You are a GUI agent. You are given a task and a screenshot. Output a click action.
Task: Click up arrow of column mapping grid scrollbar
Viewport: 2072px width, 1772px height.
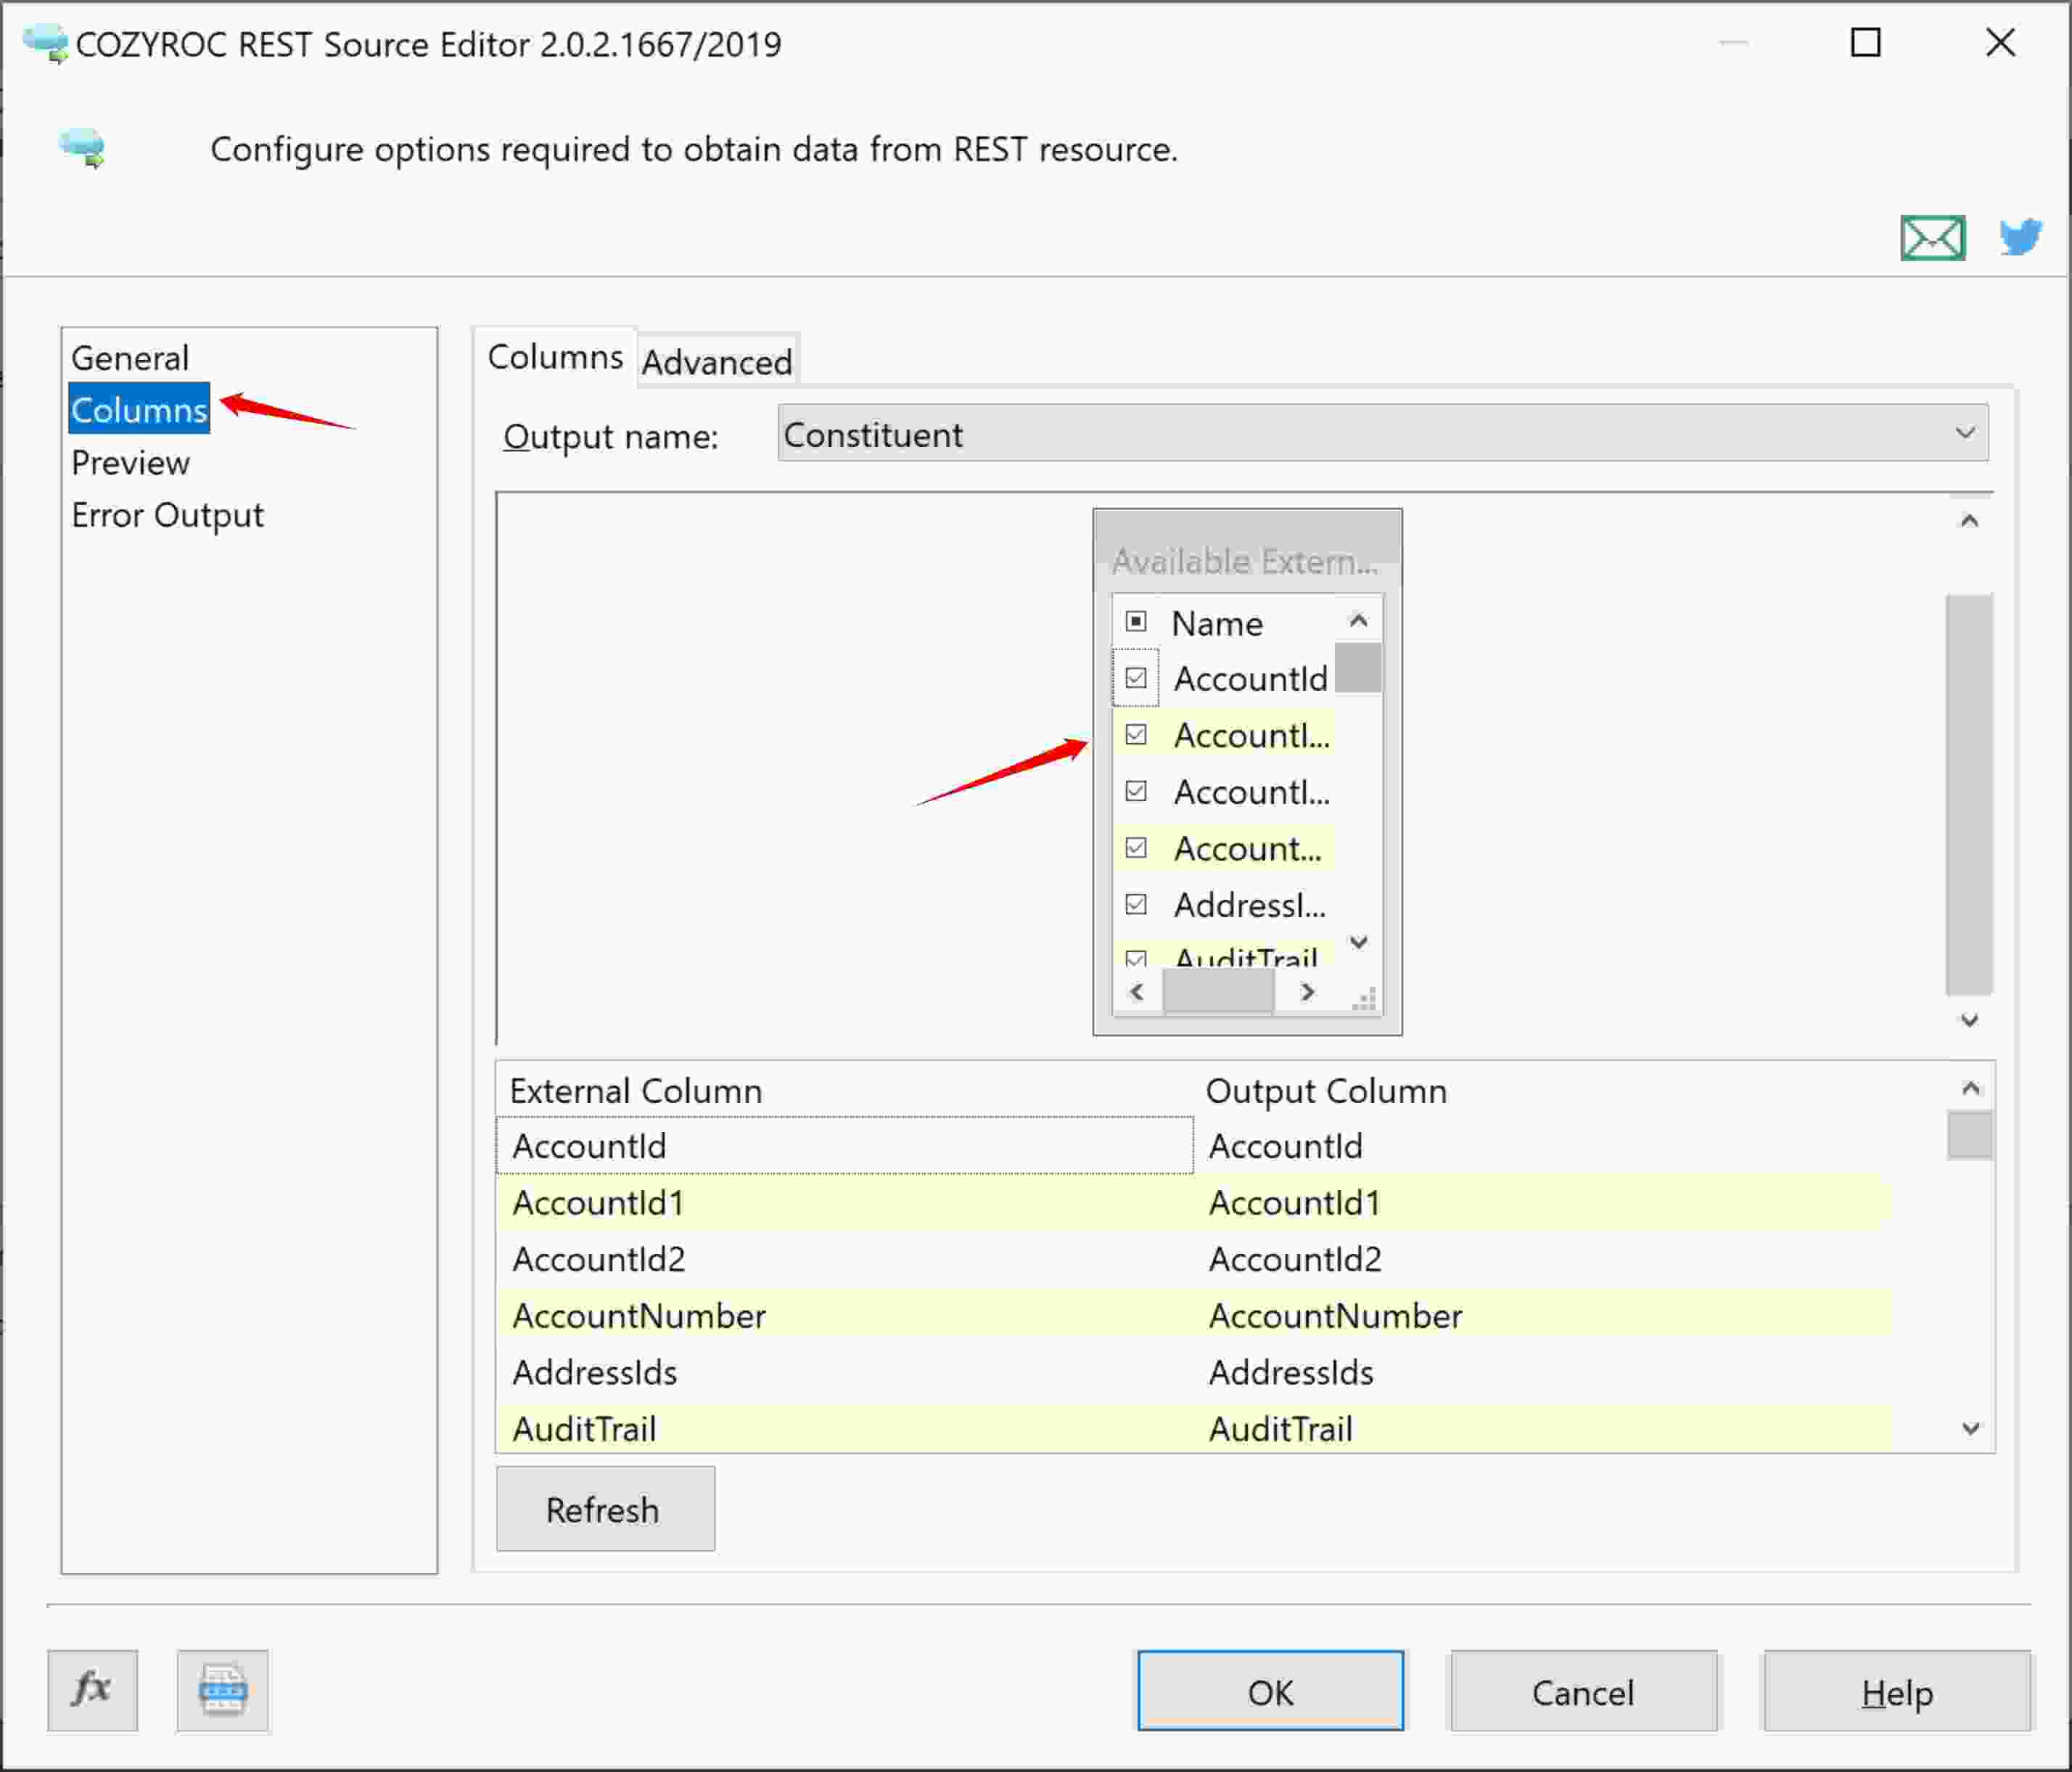(1970, 1088)
